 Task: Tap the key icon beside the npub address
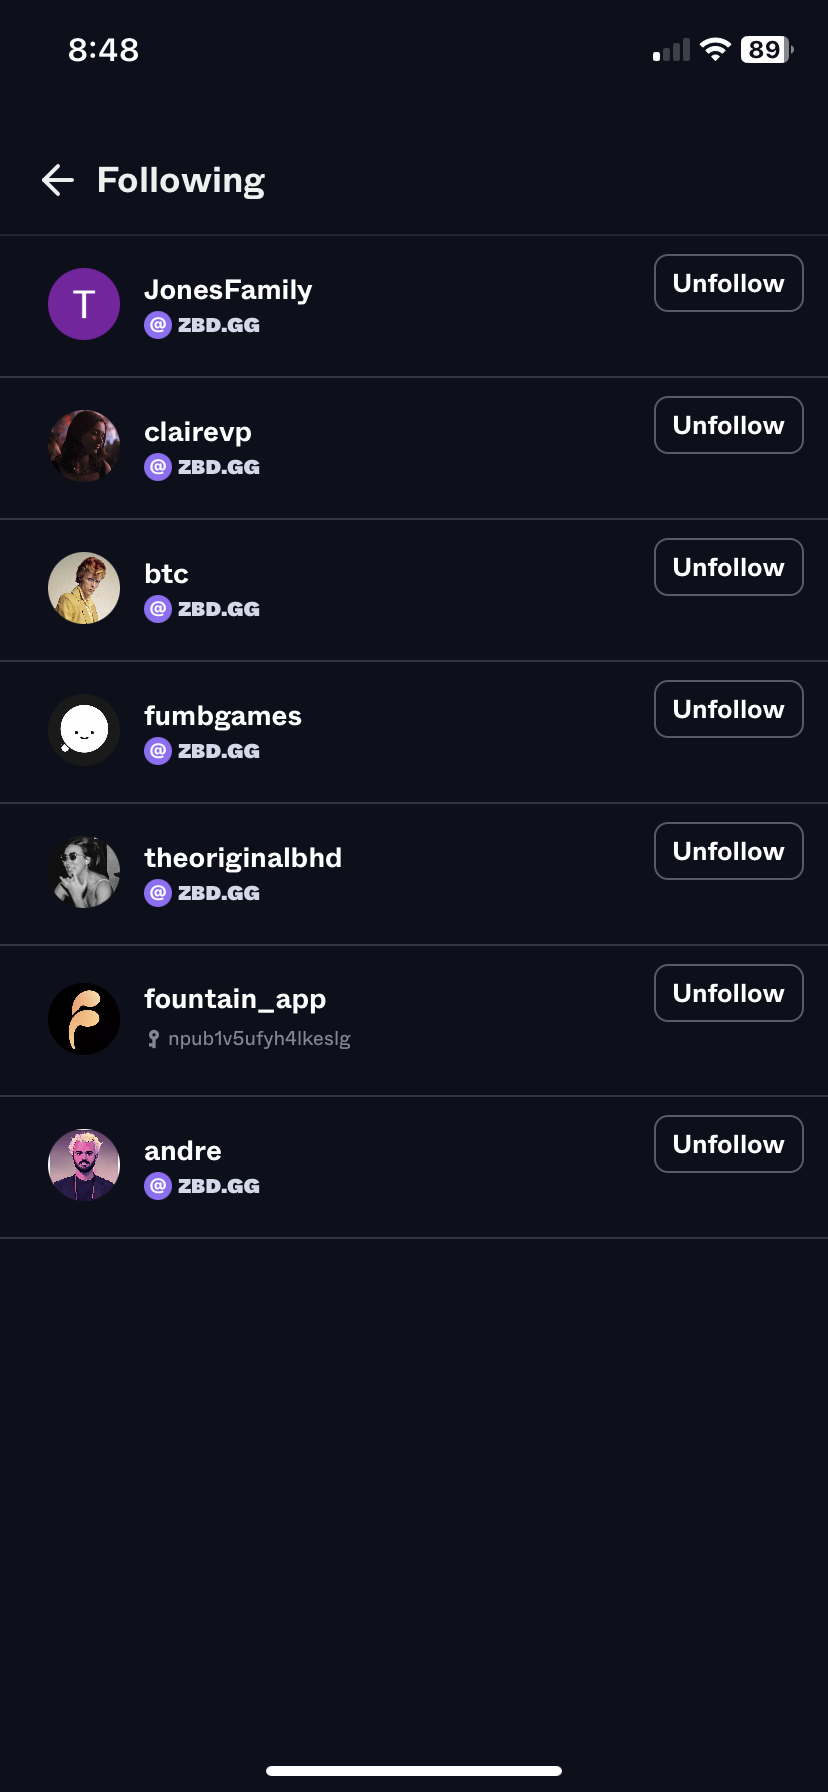pyautogui.click(x=153, y=1039)
